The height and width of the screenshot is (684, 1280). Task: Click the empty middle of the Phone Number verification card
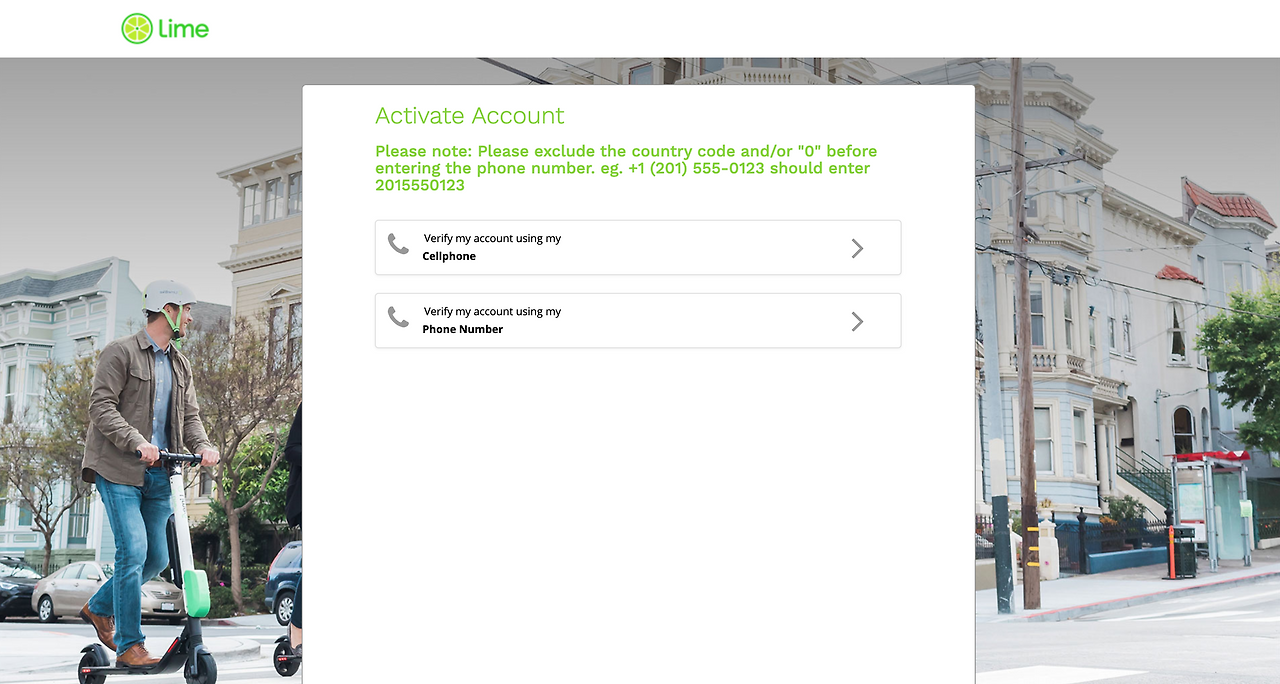[700, 321]
